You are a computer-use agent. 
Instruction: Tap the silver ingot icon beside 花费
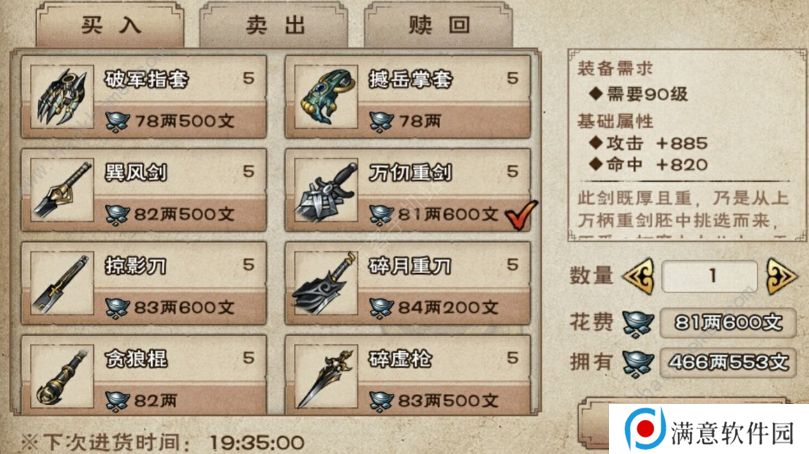[x=638, y=323]
